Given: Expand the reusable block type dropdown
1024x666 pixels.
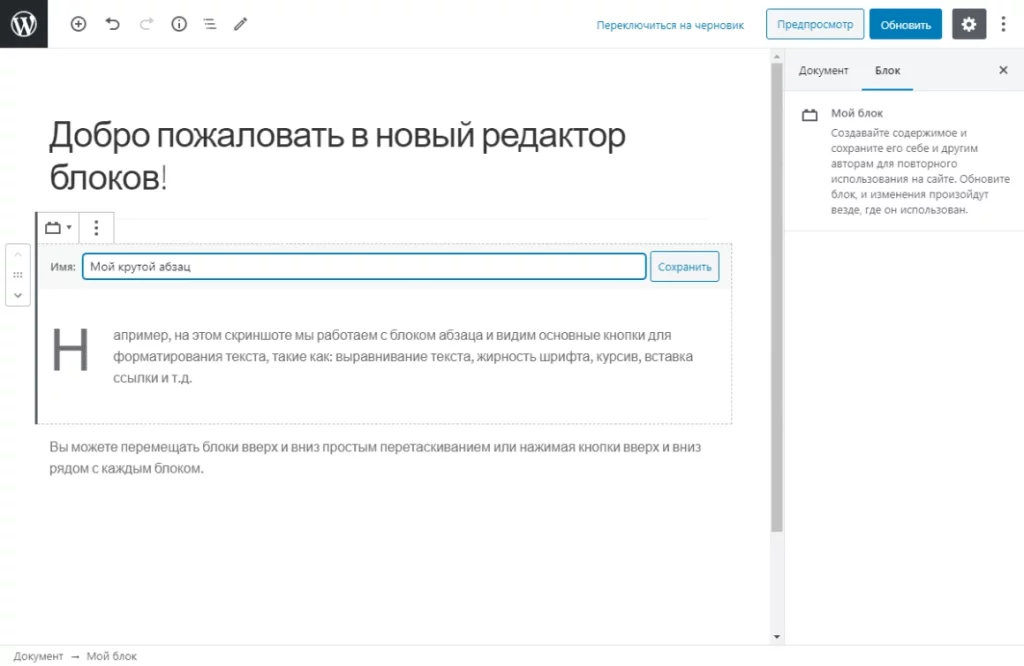Looking at the screenshot, I should coord(57,227).
